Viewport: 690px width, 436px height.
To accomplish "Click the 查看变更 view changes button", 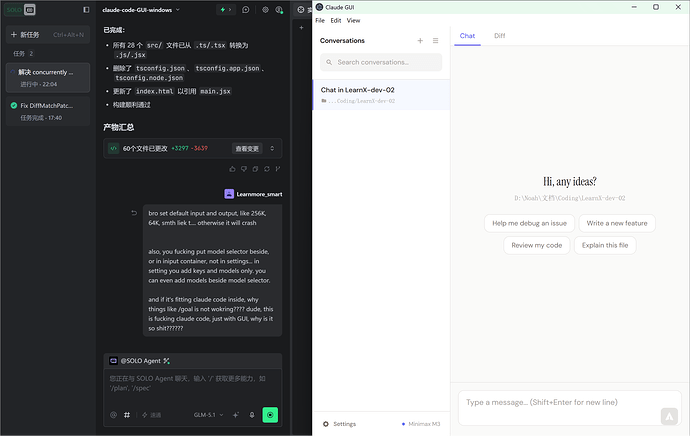I will pos(247,149).
